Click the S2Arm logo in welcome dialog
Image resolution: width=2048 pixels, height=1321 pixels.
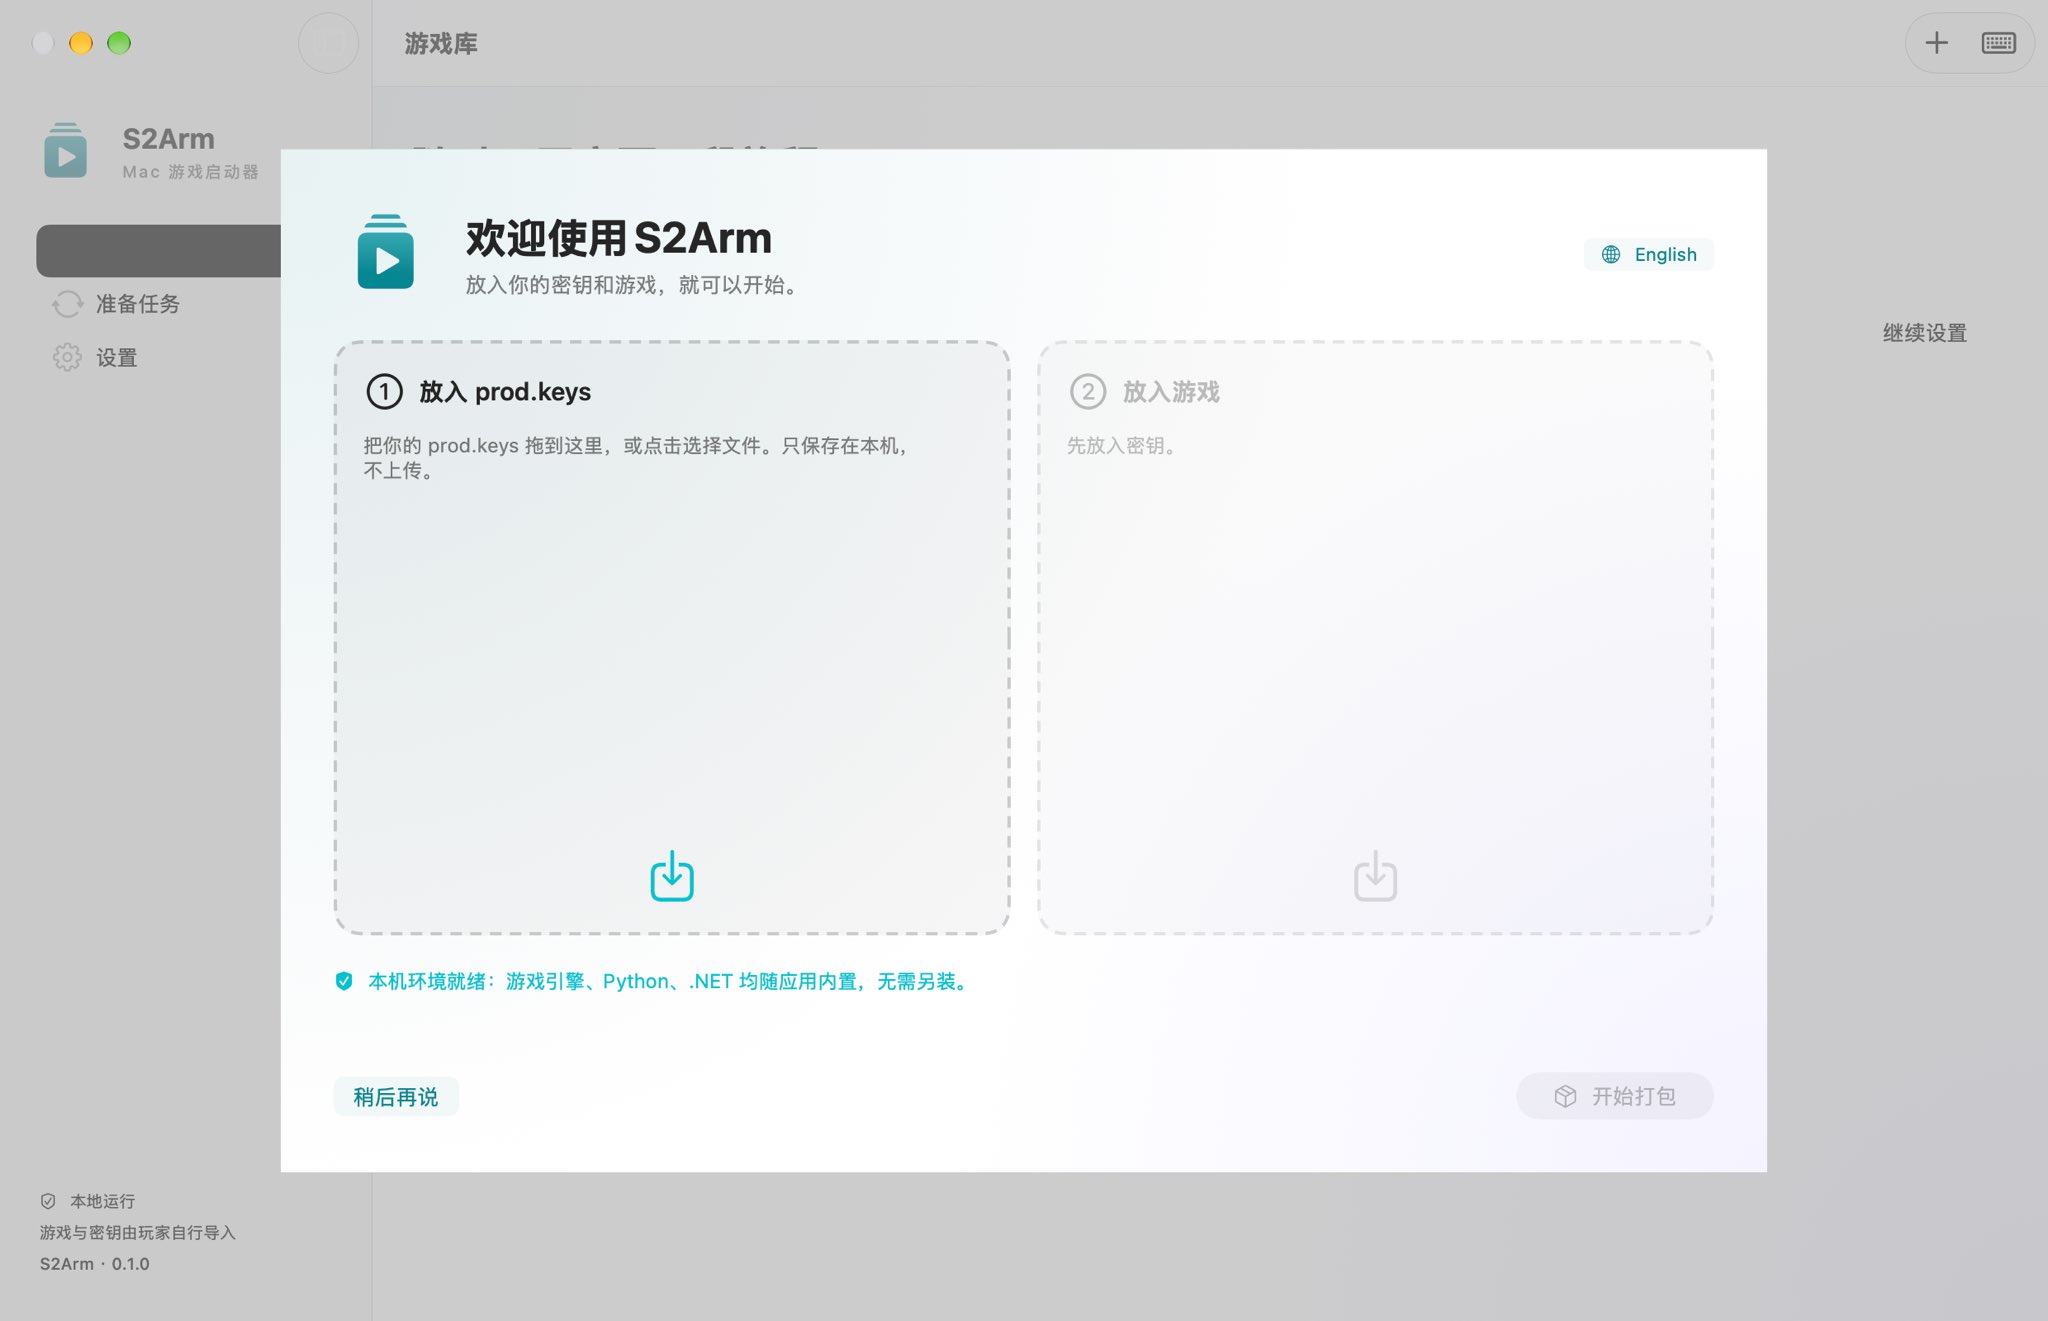click(x=386, y=252)
